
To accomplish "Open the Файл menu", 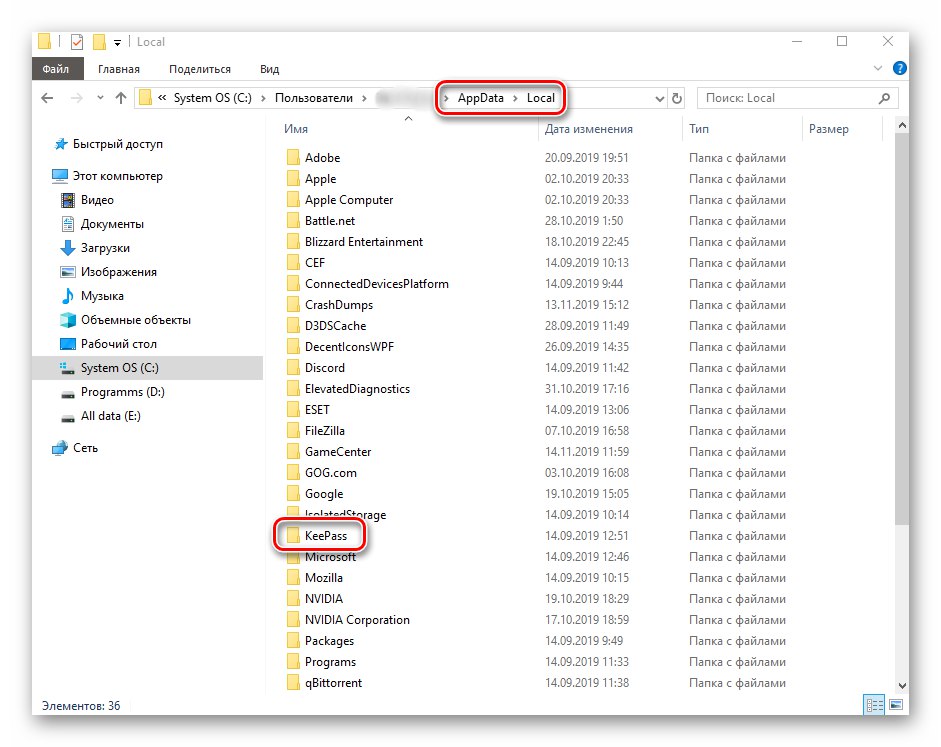I will (57, 68).
